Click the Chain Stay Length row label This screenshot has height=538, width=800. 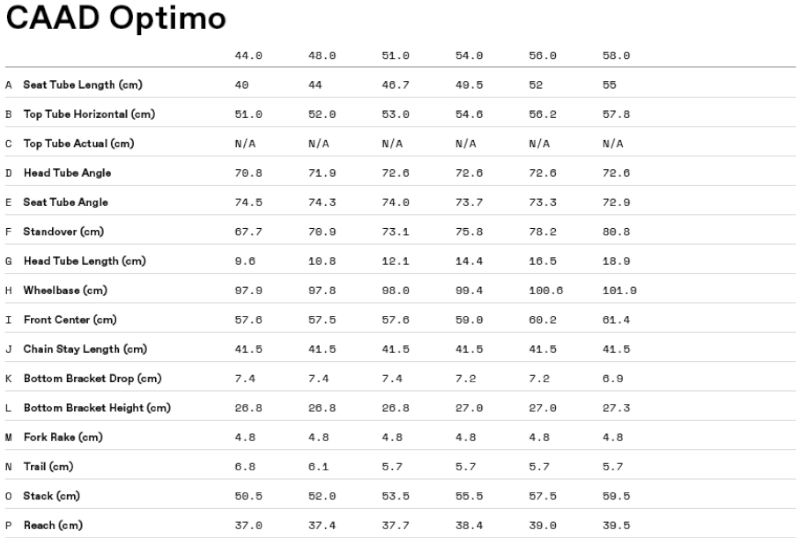click(x=85, y=349)
